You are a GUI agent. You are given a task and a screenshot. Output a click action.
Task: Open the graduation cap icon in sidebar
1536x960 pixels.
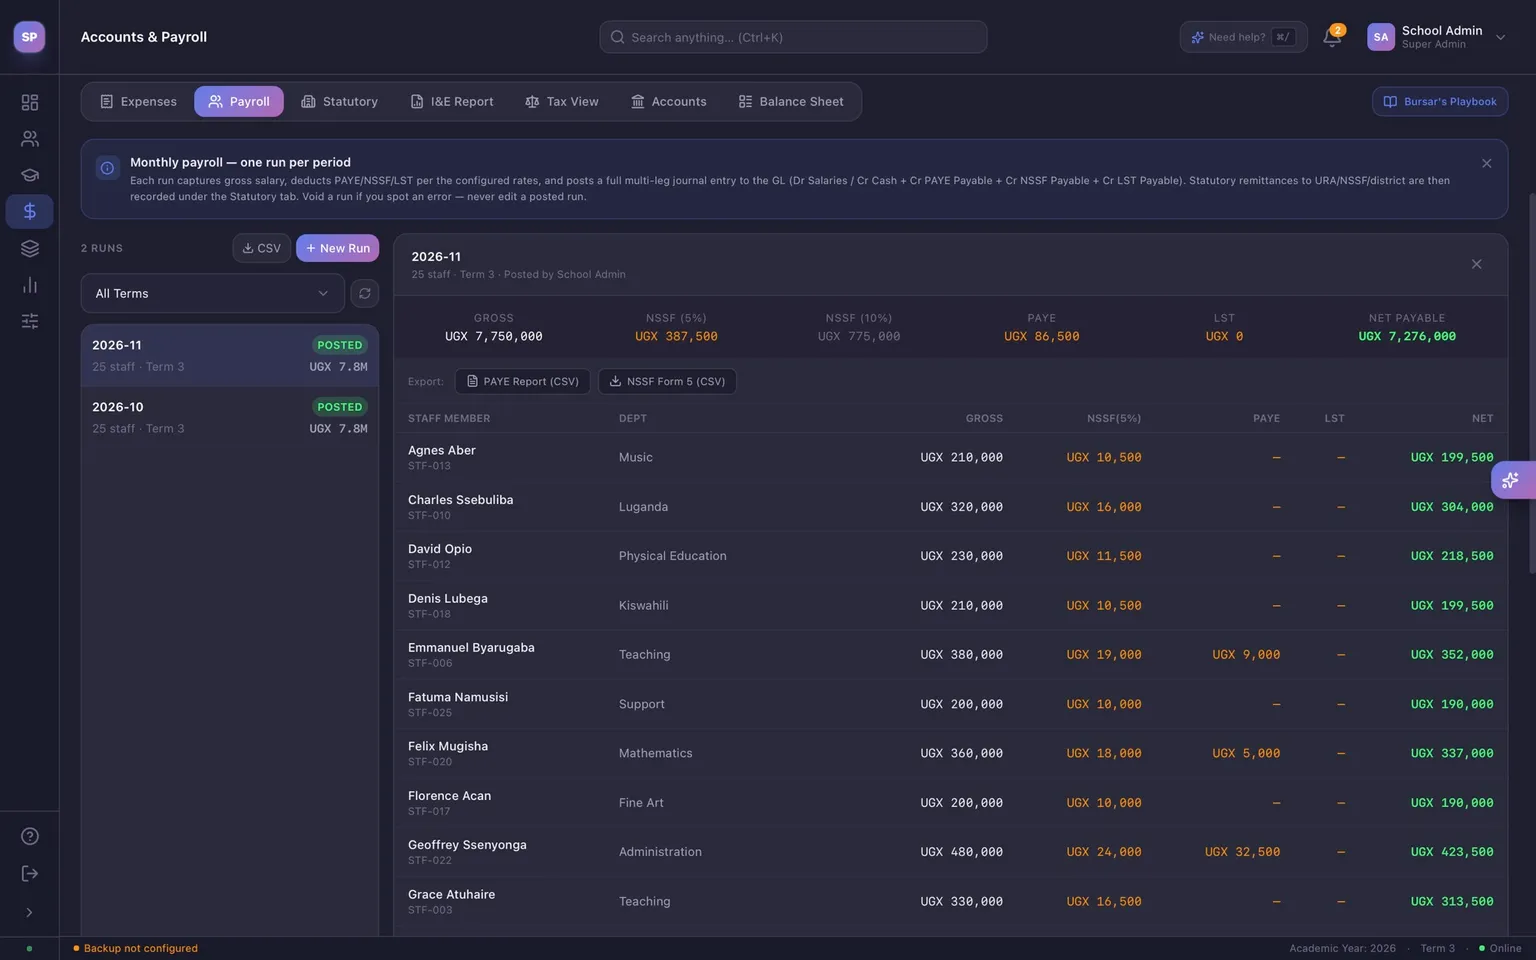[x=30, y=175]
